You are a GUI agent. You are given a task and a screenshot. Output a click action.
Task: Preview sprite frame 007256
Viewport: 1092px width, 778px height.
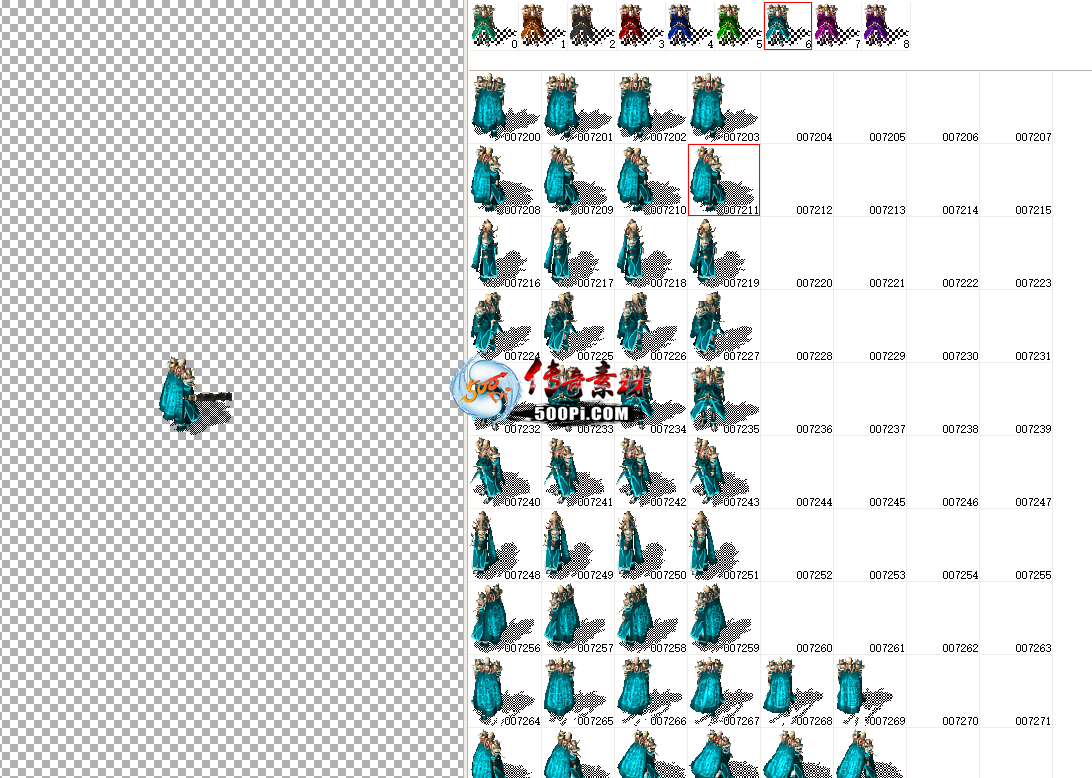click(505, 619)
